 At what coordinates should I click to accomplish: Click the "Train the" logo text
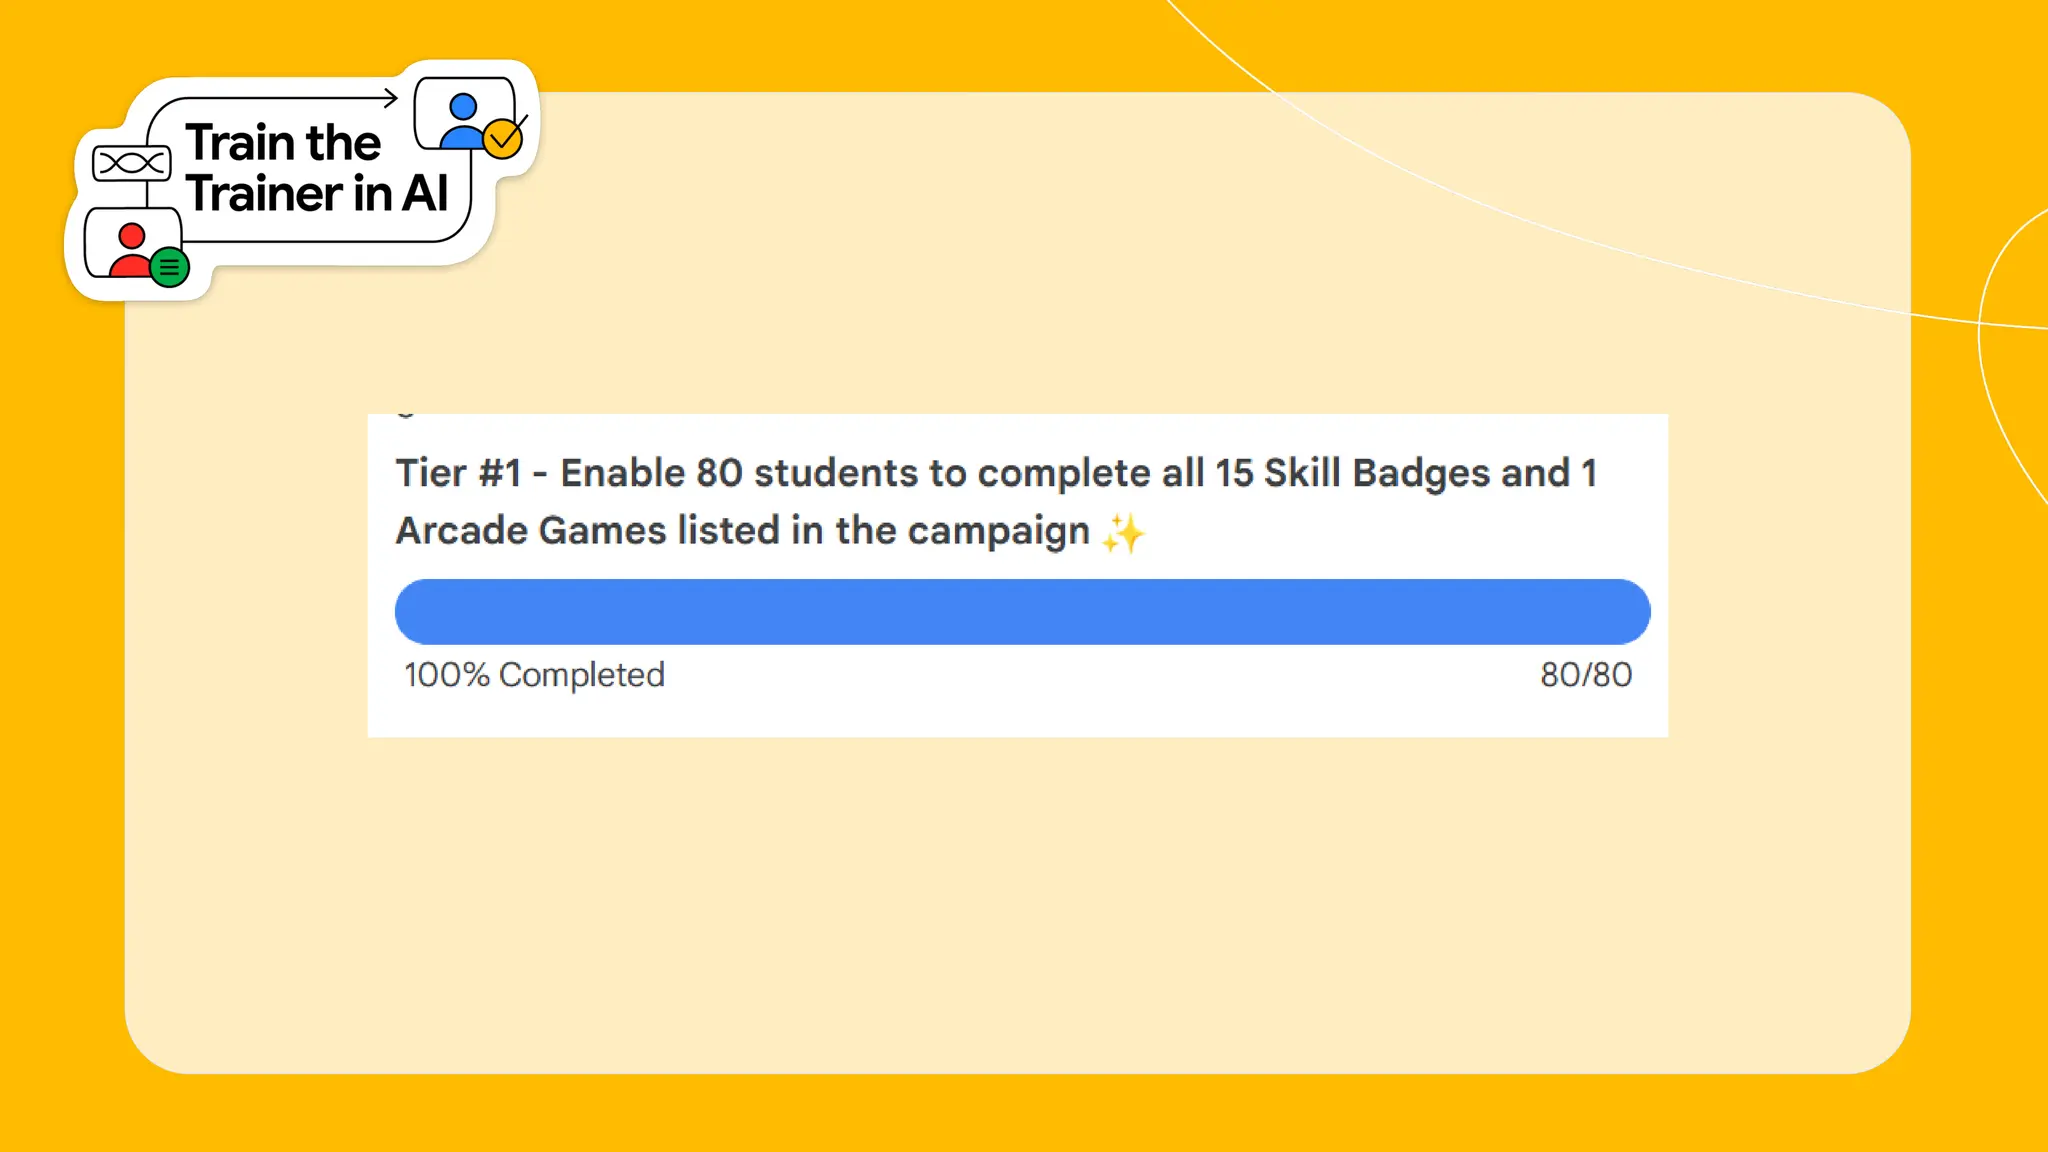coord(283,142)
